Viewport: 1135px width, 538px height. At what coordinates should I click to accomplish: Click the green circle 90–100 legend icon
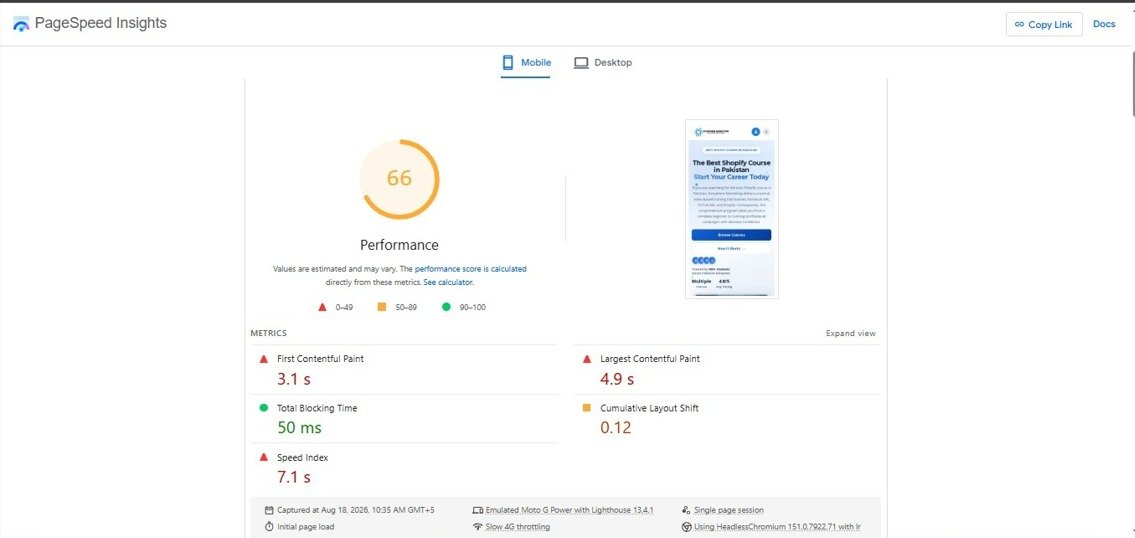[x=446, y=307]
